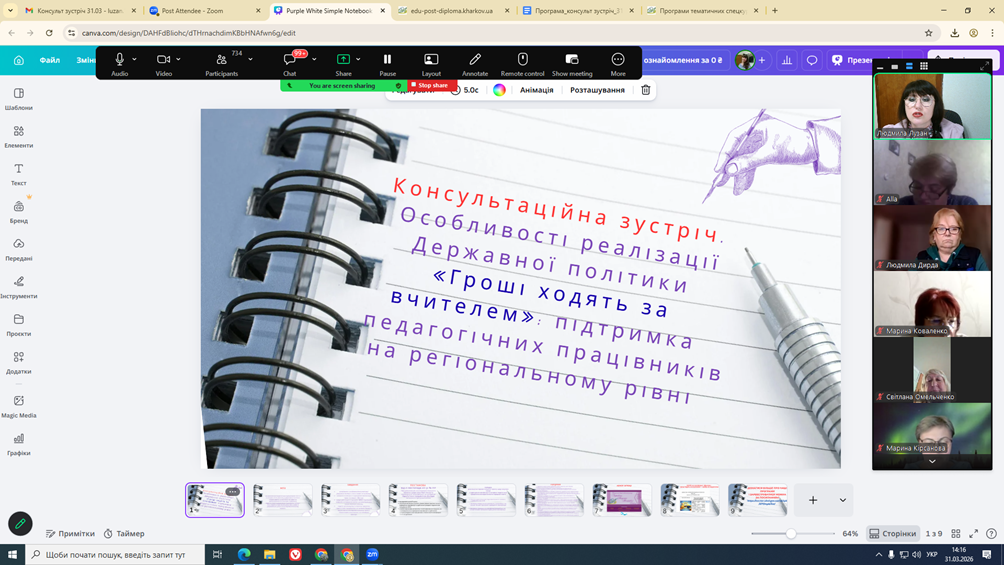Expand the add-page dropdown chevron
The width and height of the screenshot is (1004, 565).
(843, 500)
